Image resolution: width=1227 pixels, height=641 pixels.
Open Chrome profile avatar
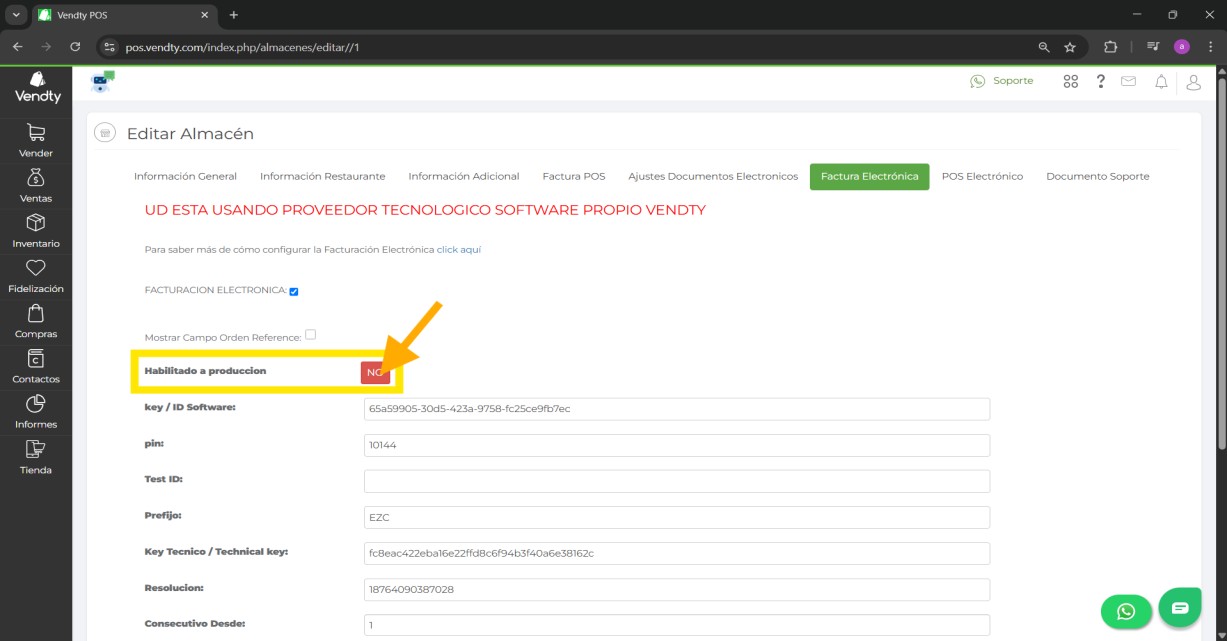tap(1182, 47)
